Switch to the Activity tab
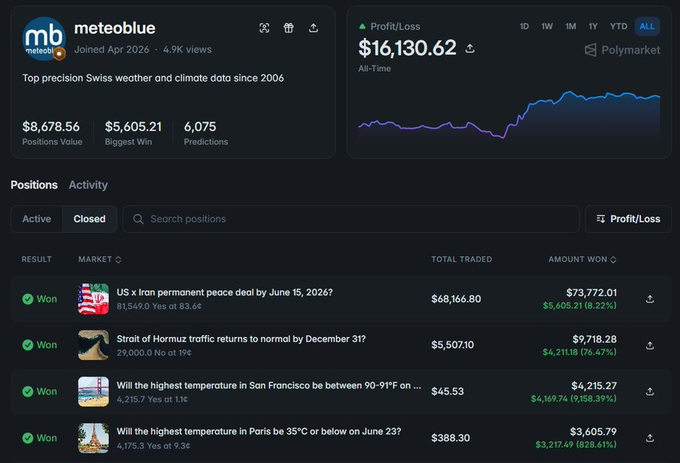This screenshot has width=680, height=463. 88,185
